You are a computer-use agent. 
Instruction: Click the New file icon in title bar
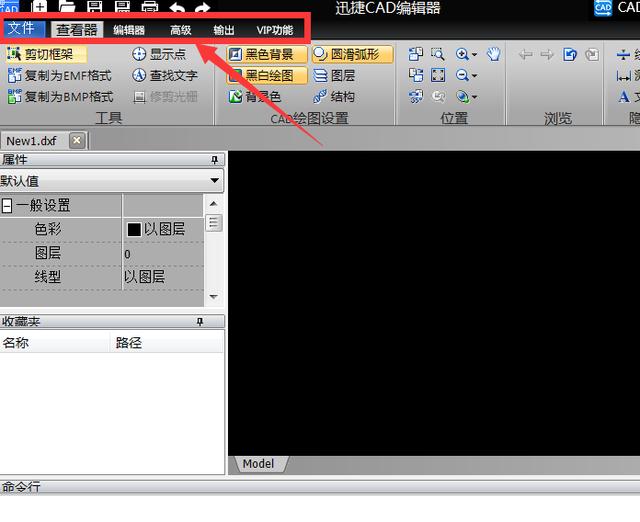coord(39,6)
